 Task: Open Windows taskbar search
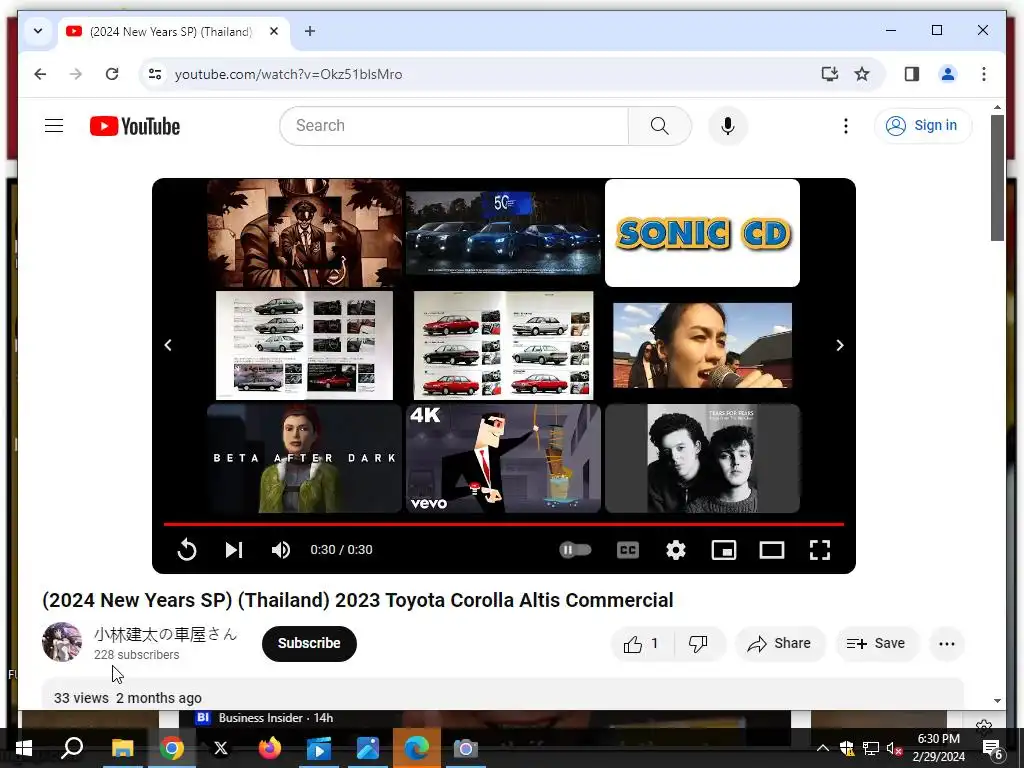coord(72,748)
